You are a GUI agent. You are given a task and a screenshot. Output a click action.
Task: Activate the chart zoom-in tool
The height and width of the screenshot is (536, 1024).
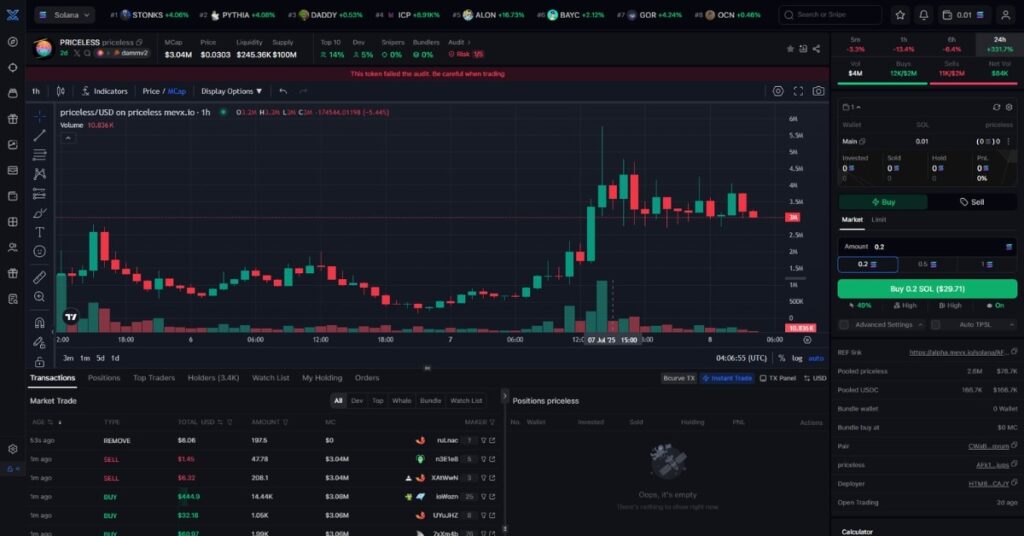pos(40,297)
